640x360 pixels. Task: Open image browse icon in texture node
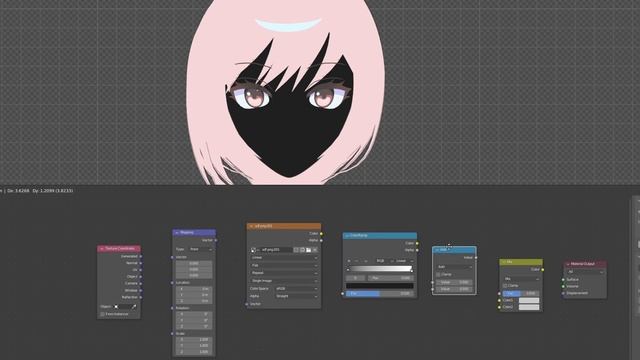coord(253,250)
